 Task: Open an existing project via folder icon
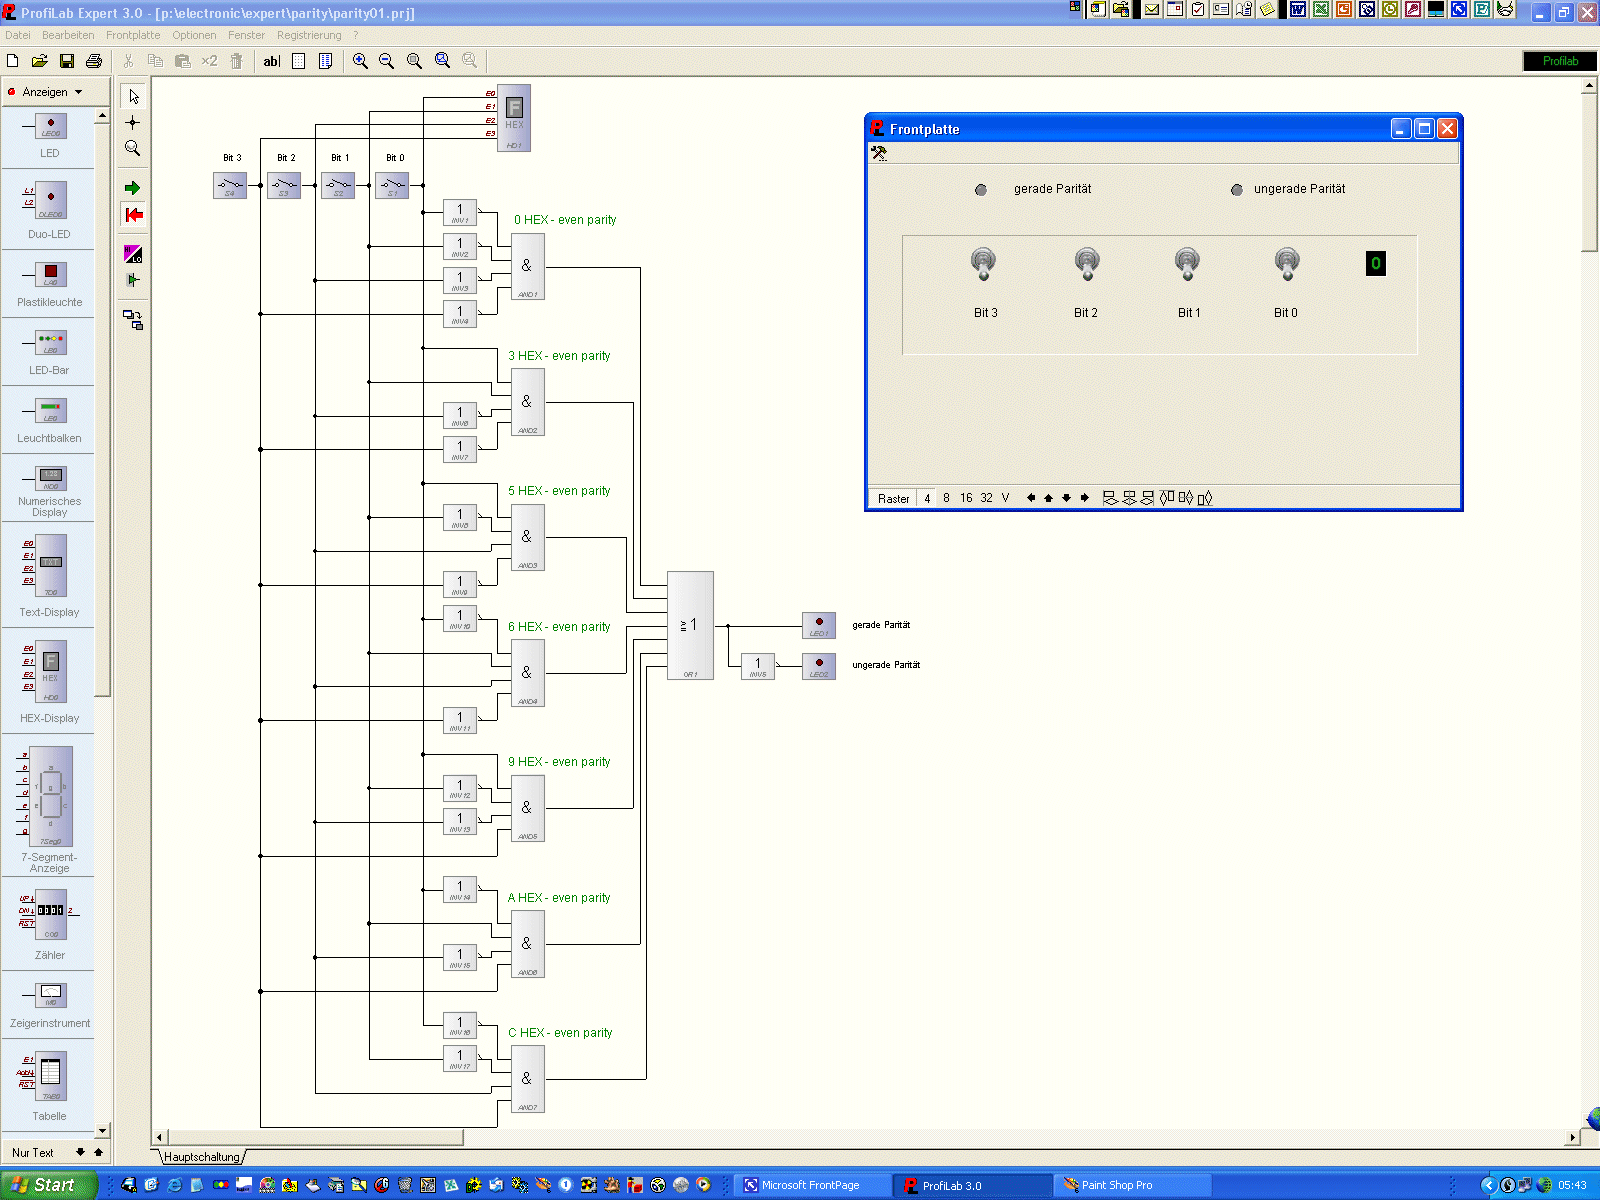[x=40, y=61]
